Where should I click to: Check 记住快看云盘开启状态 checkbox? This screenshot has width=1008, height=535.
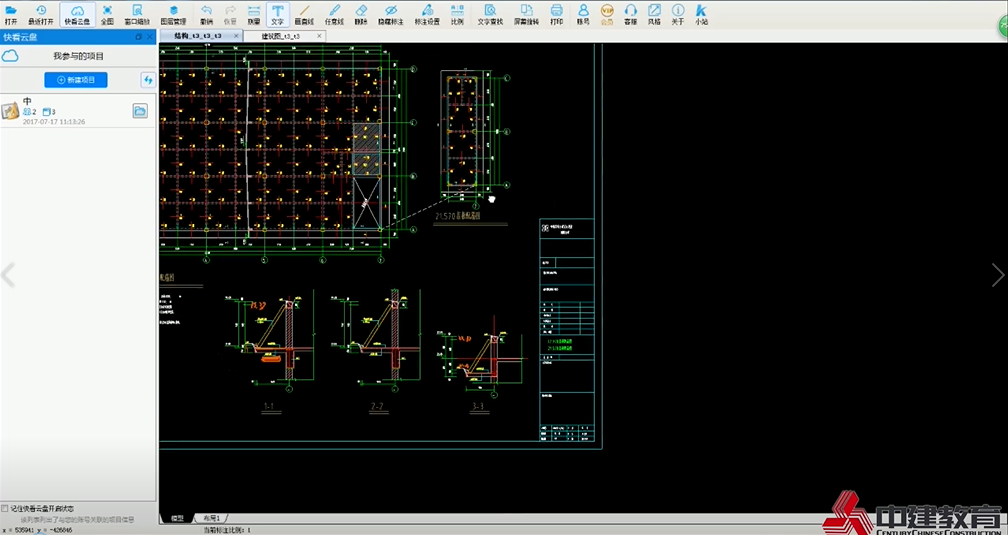5,508
